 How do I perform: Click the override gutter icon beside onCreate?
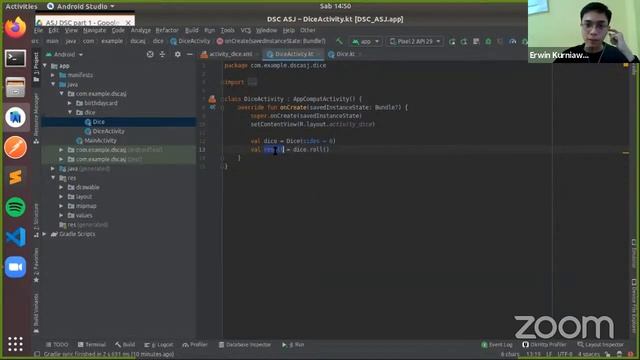pyautogui.click(x=213, y=107)
